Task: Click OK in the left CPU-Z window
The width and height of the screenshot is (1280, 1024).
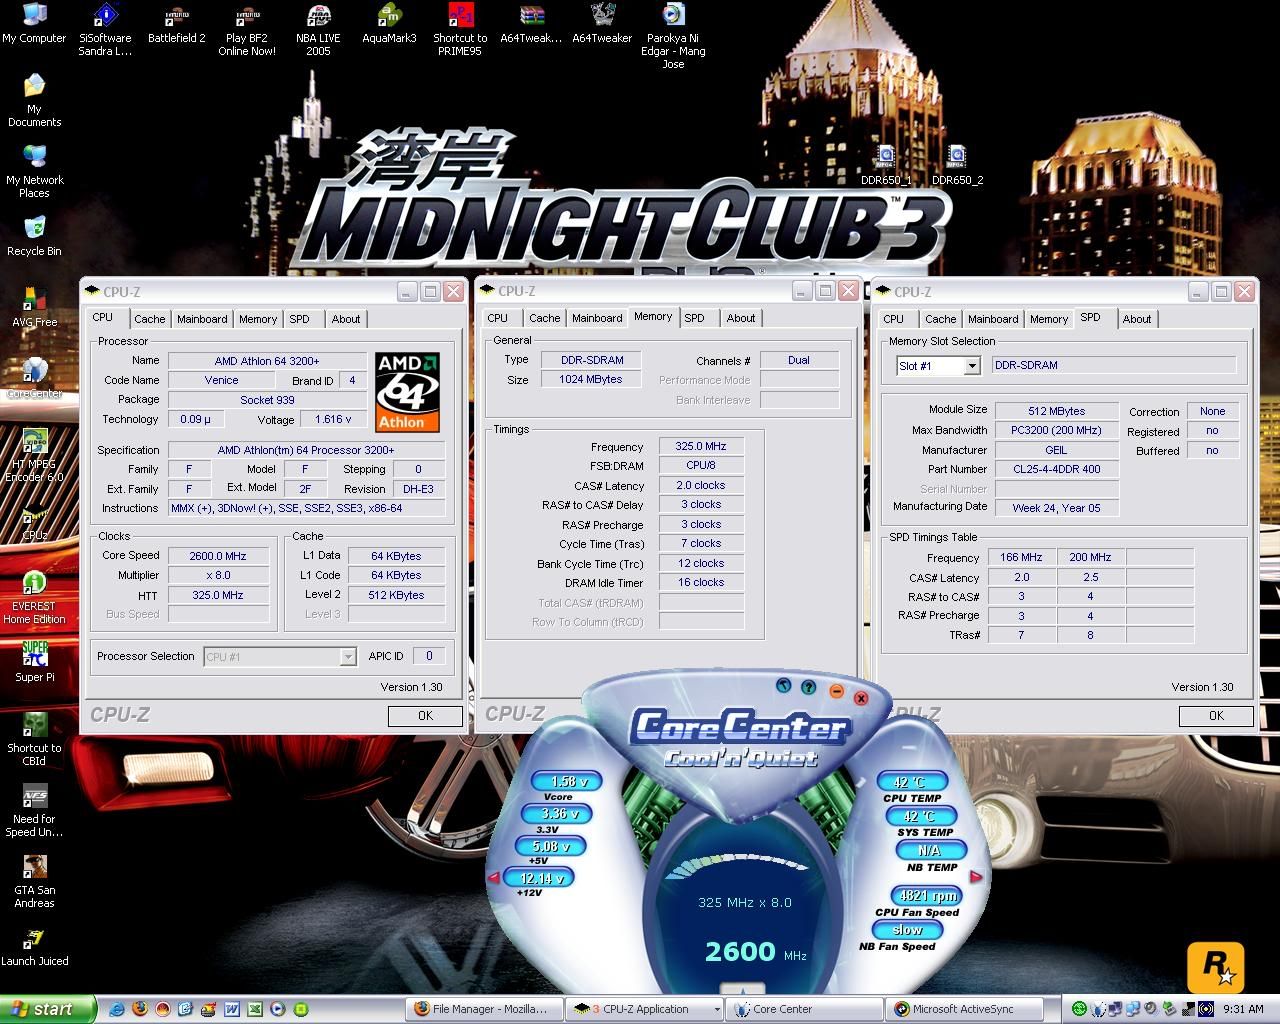Action: point(425,716)
